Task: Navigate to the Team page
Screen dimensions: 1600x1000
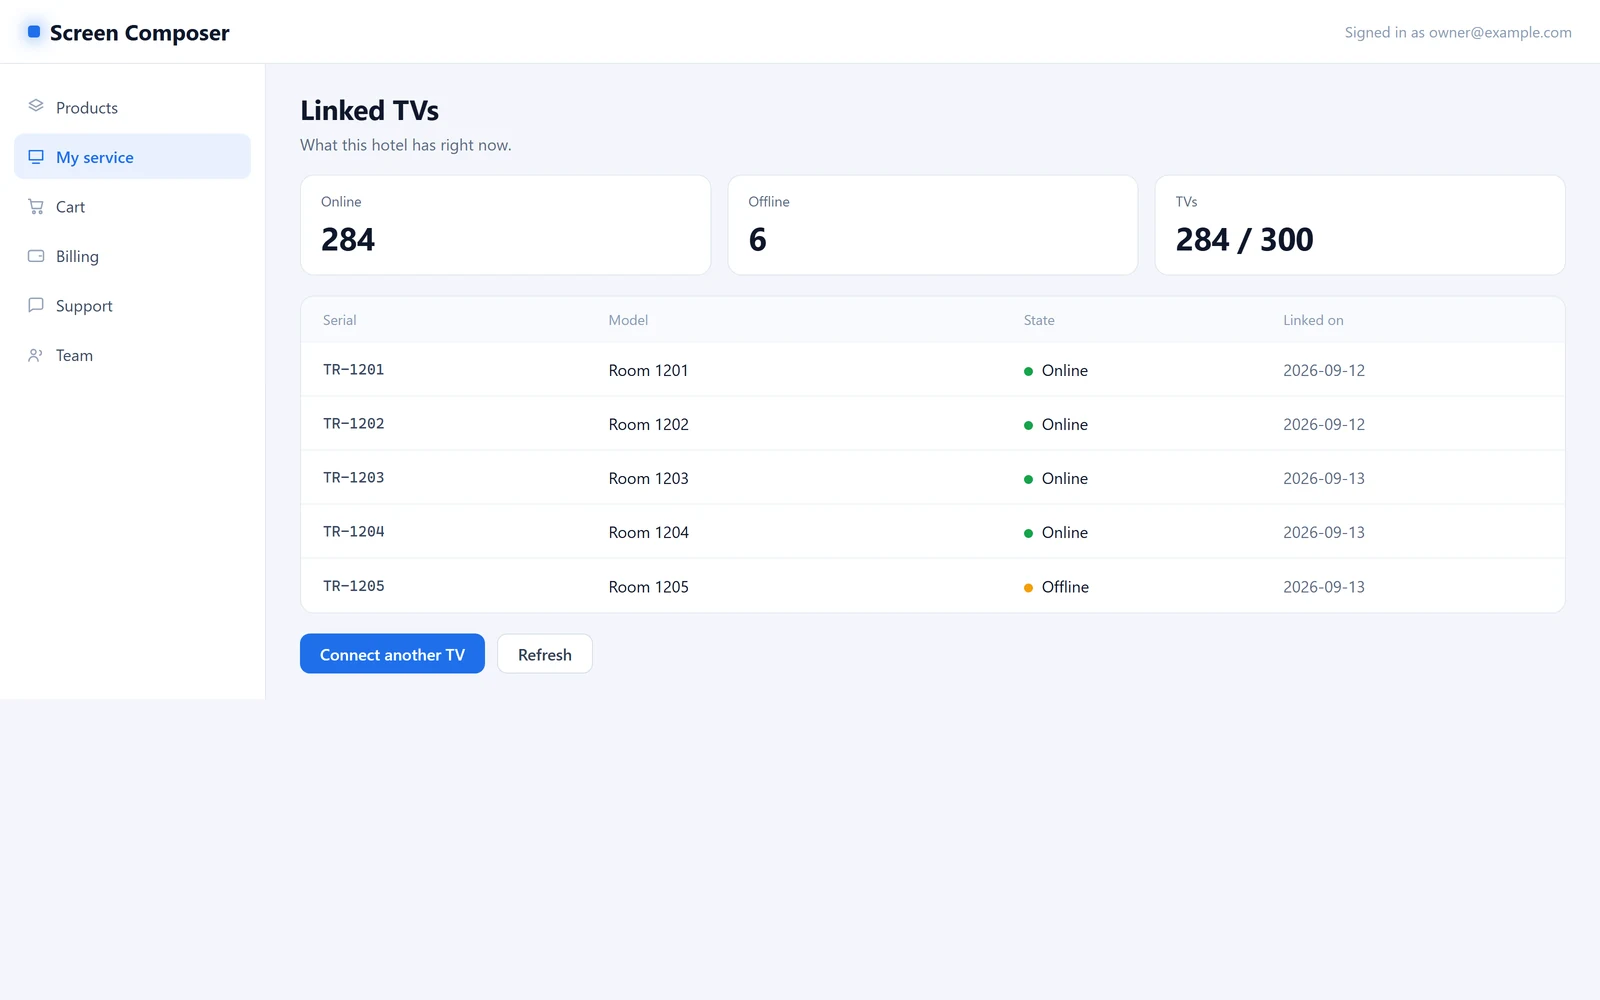Action: click(x=132, y=355)
